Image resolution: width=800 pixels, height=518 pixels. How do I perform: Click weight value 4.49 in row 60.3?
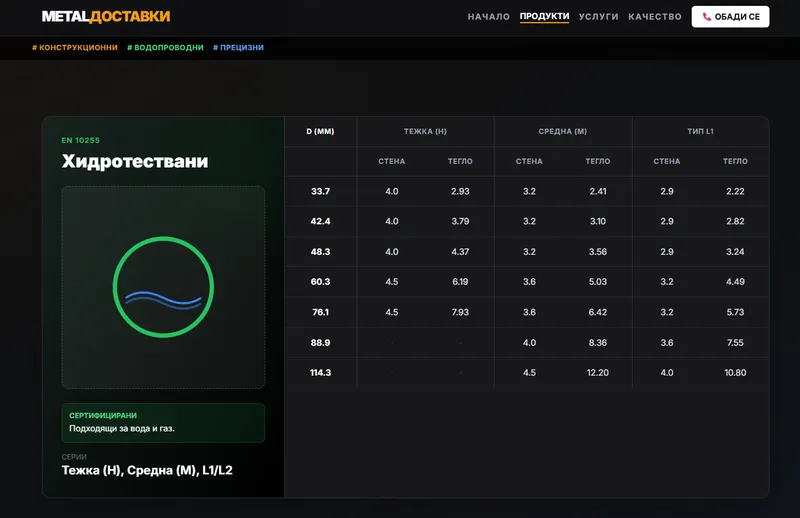pos(735,282)
